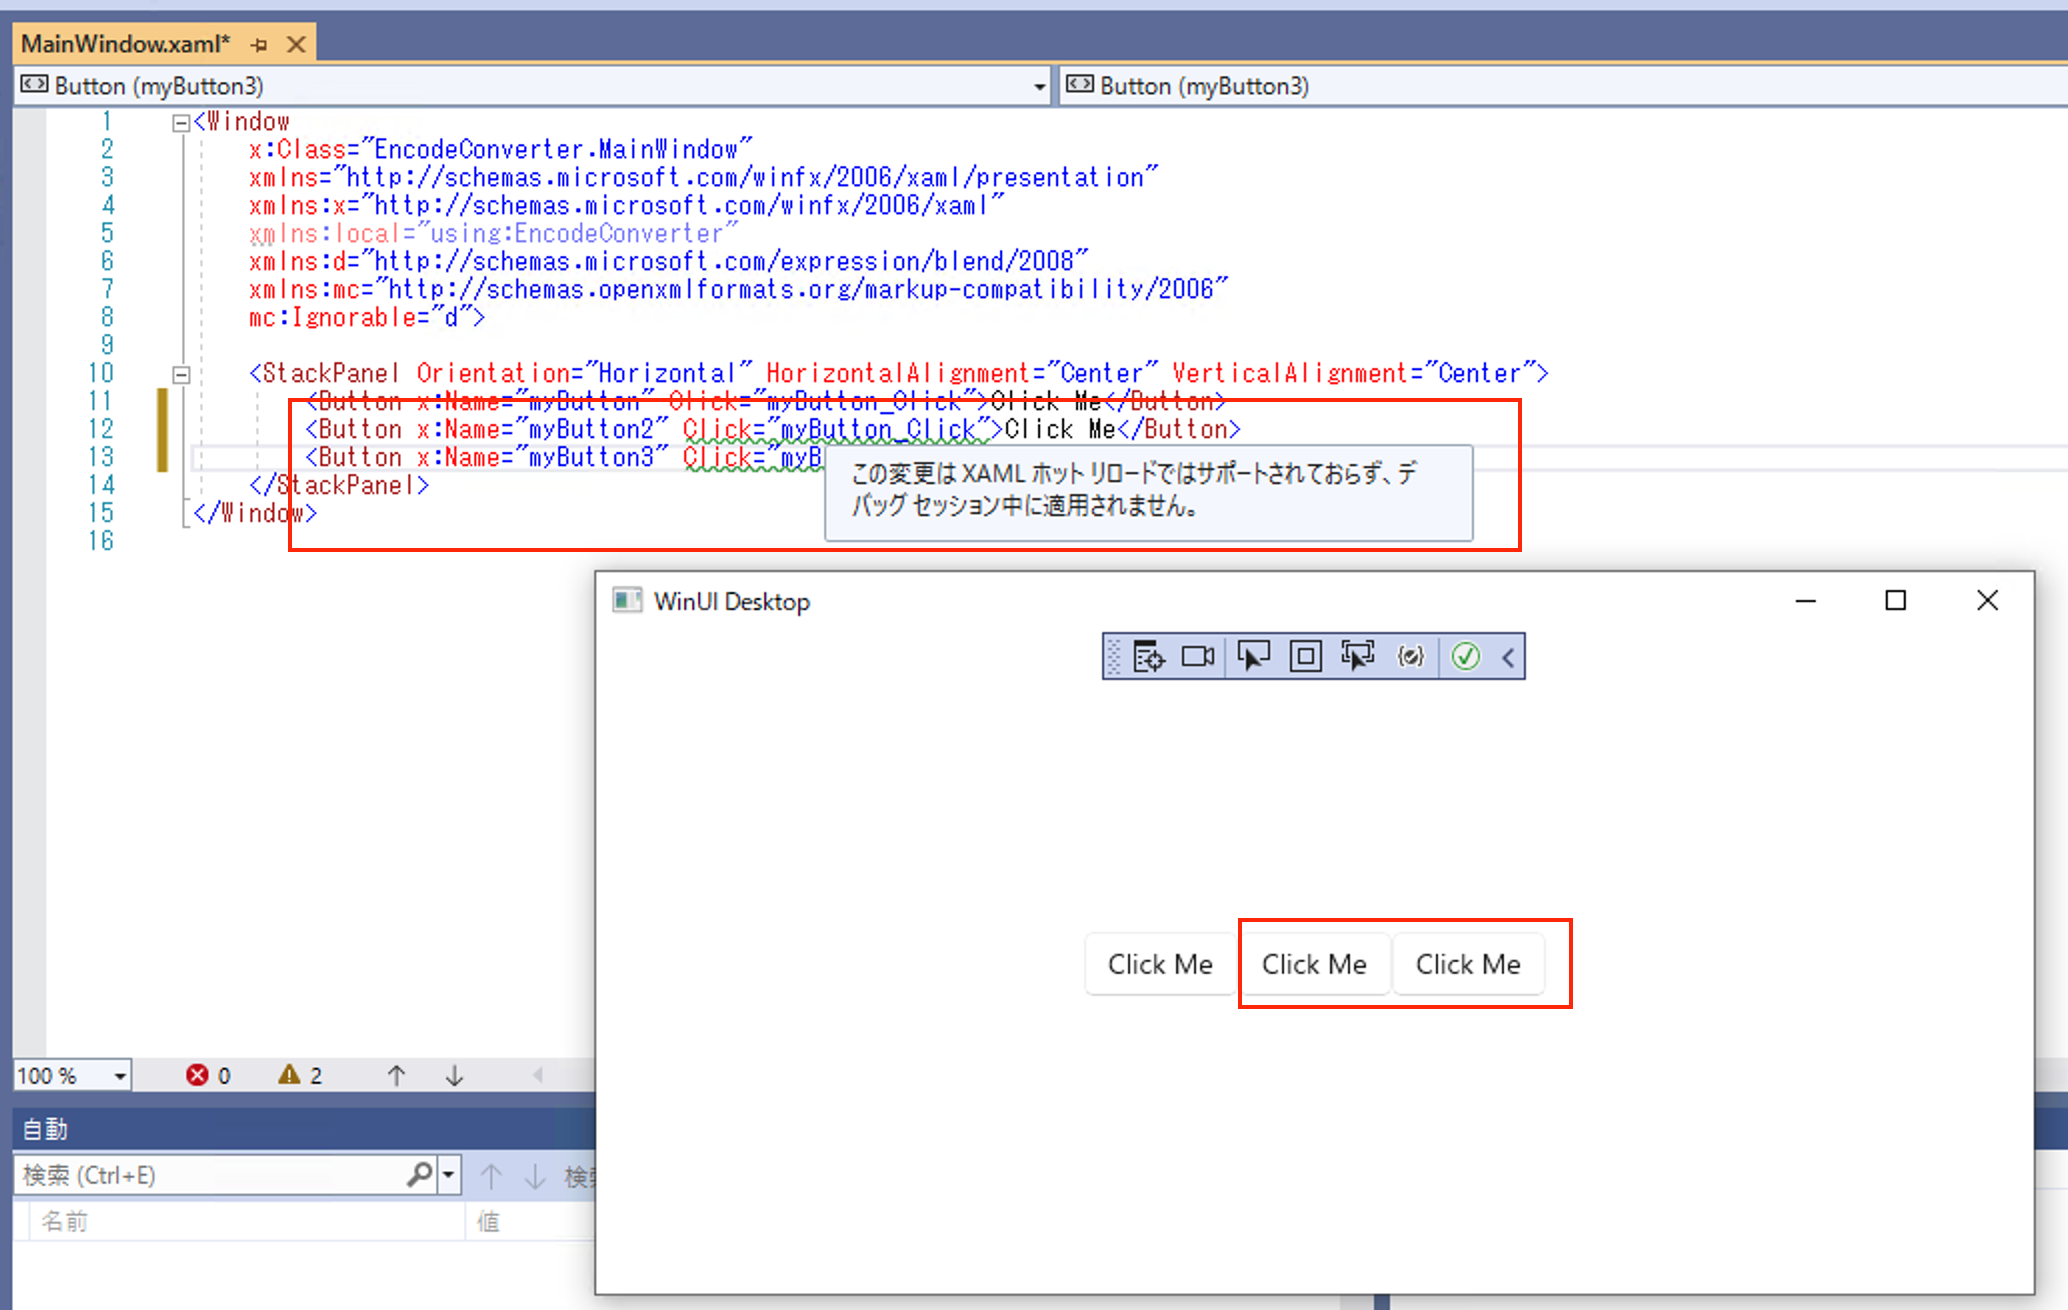Collapse the Window element outline node
Viewport: 2068px width, 1310px height.
181,122
